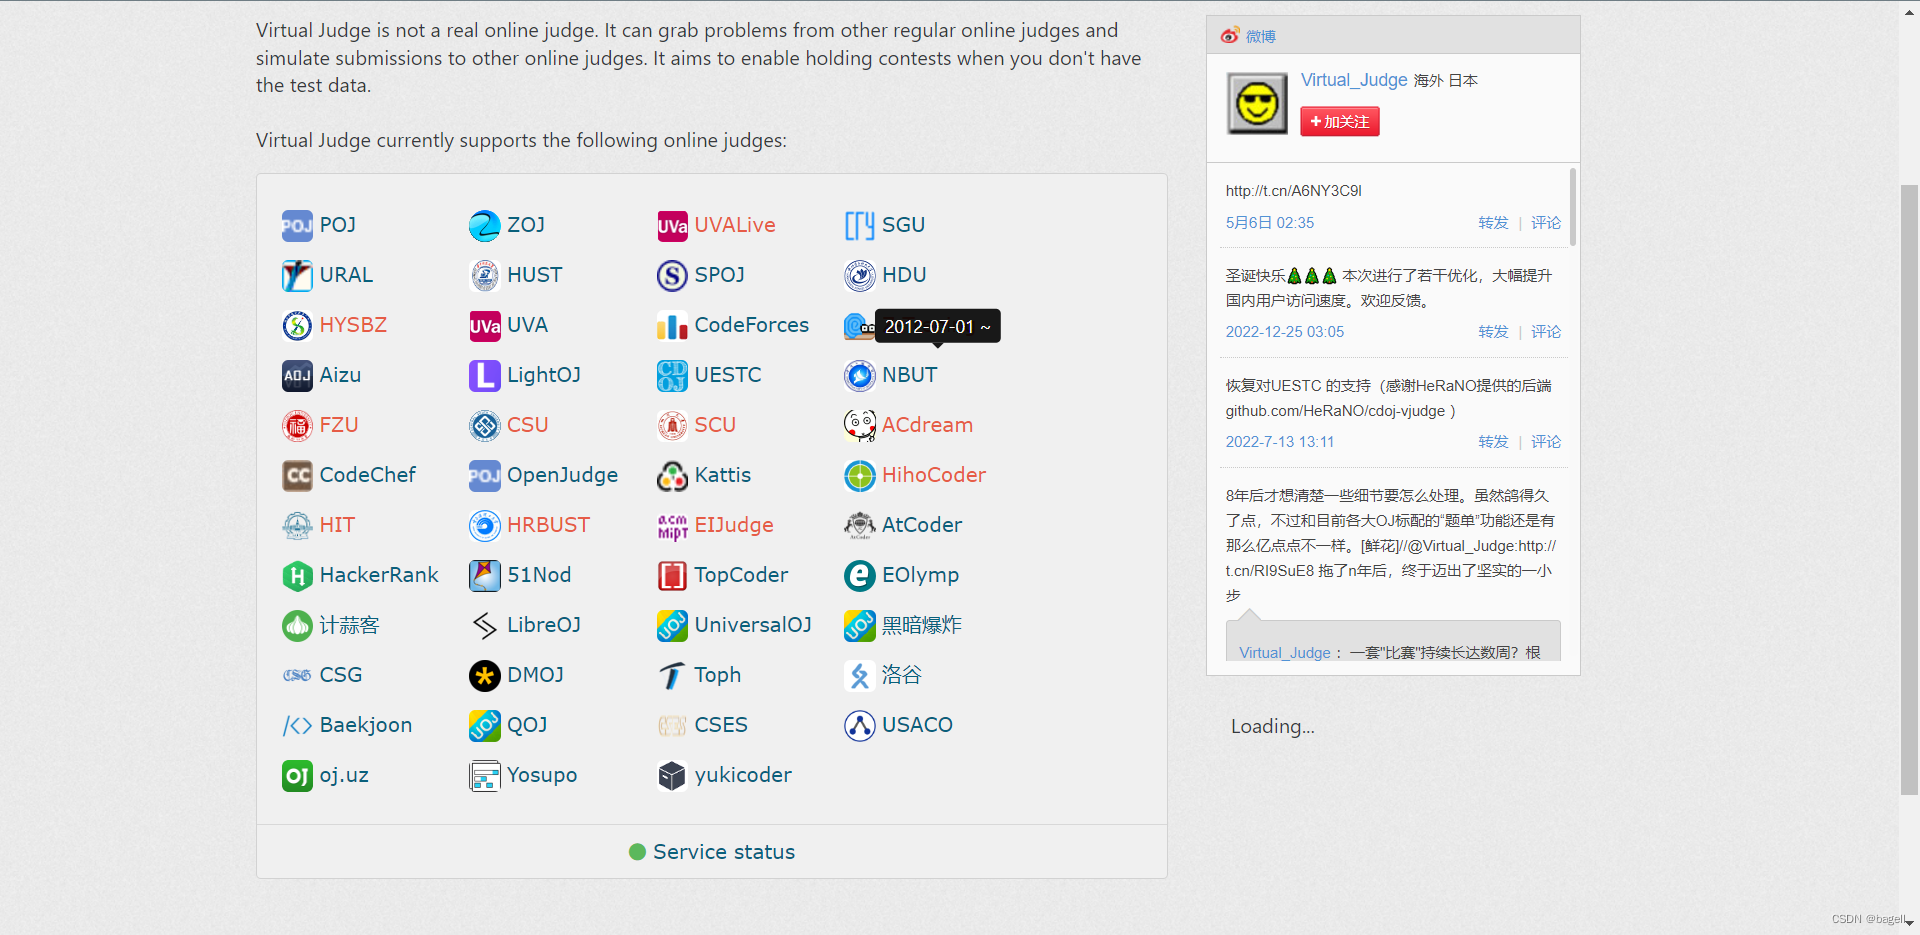Open the OpenJudge link
Viewport: 1920px width, 935px height.
tap(562, 475)
